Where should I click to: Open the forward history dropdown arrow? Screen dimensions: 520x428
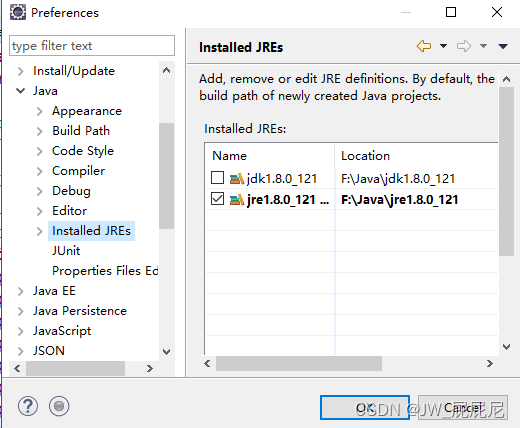[x=483, y=46]
